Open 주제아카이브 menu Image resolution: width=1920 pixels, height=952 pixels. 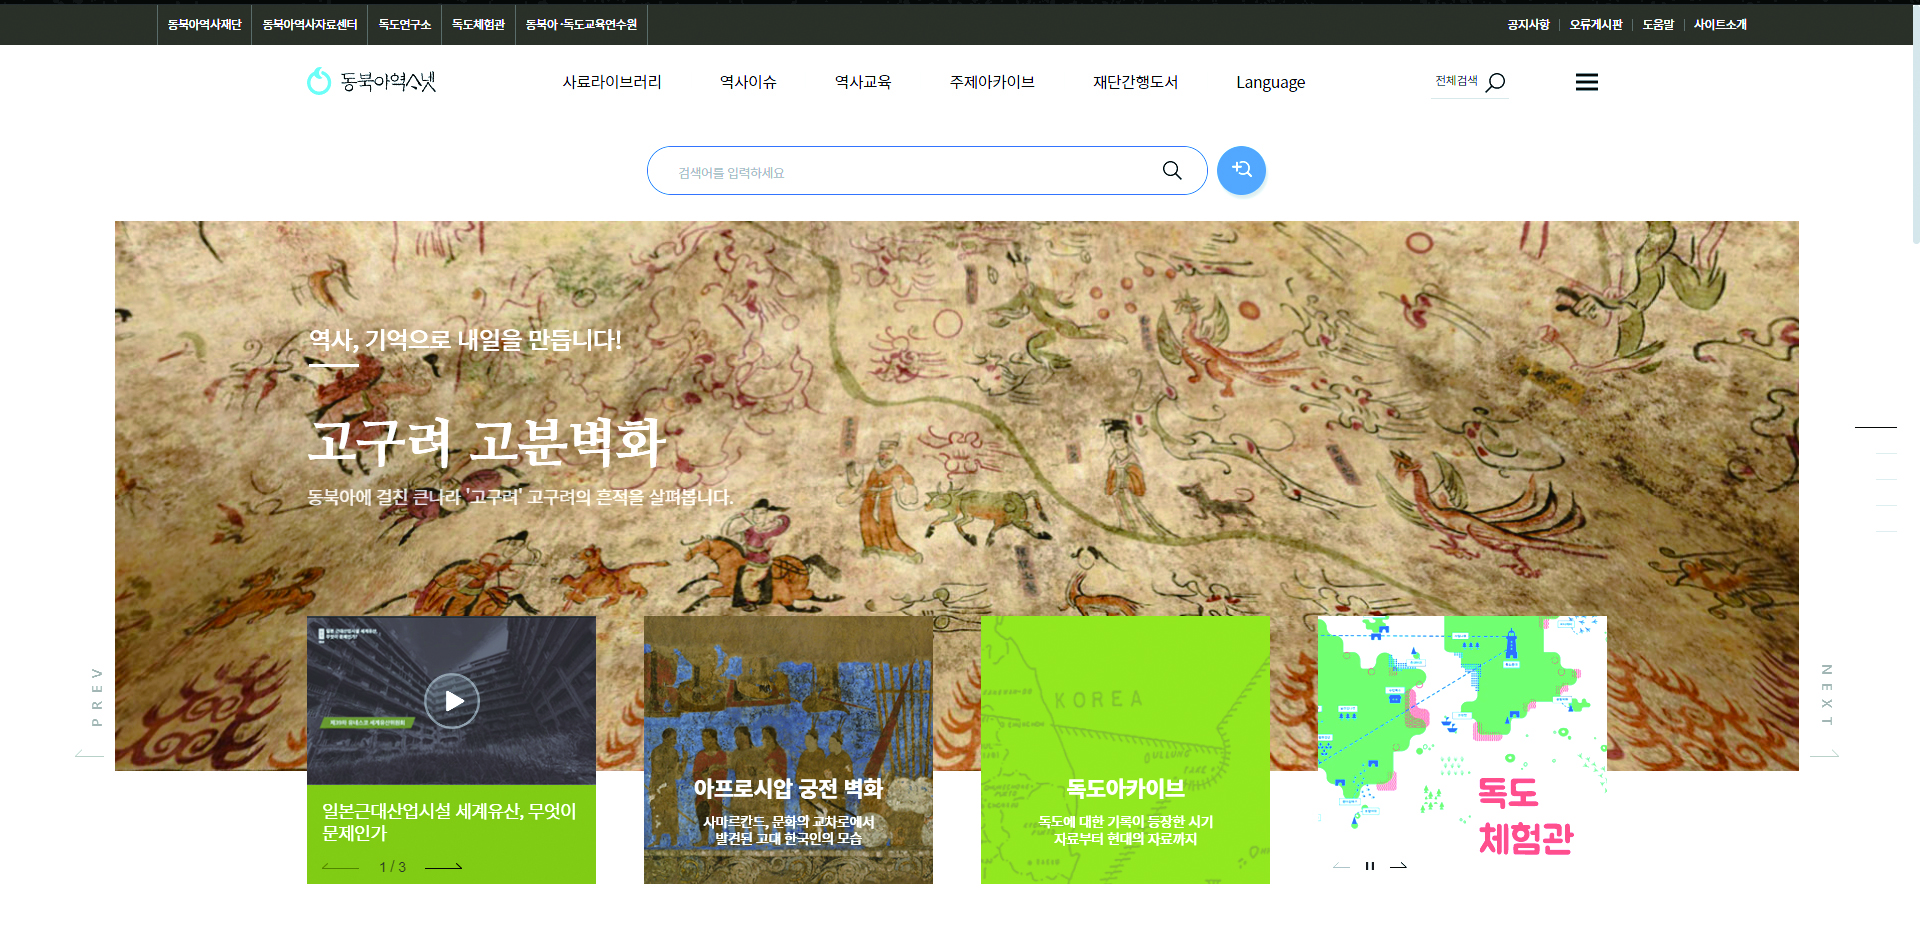click(x=992, y=82)
